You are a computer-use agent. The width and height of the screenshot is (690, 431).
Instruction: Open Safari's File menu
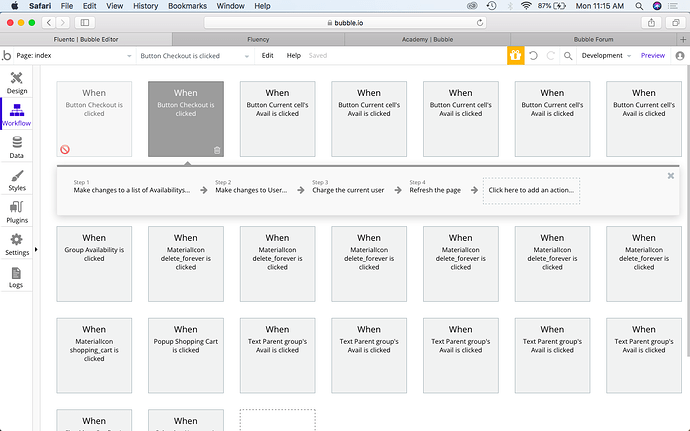click(67, 6)
